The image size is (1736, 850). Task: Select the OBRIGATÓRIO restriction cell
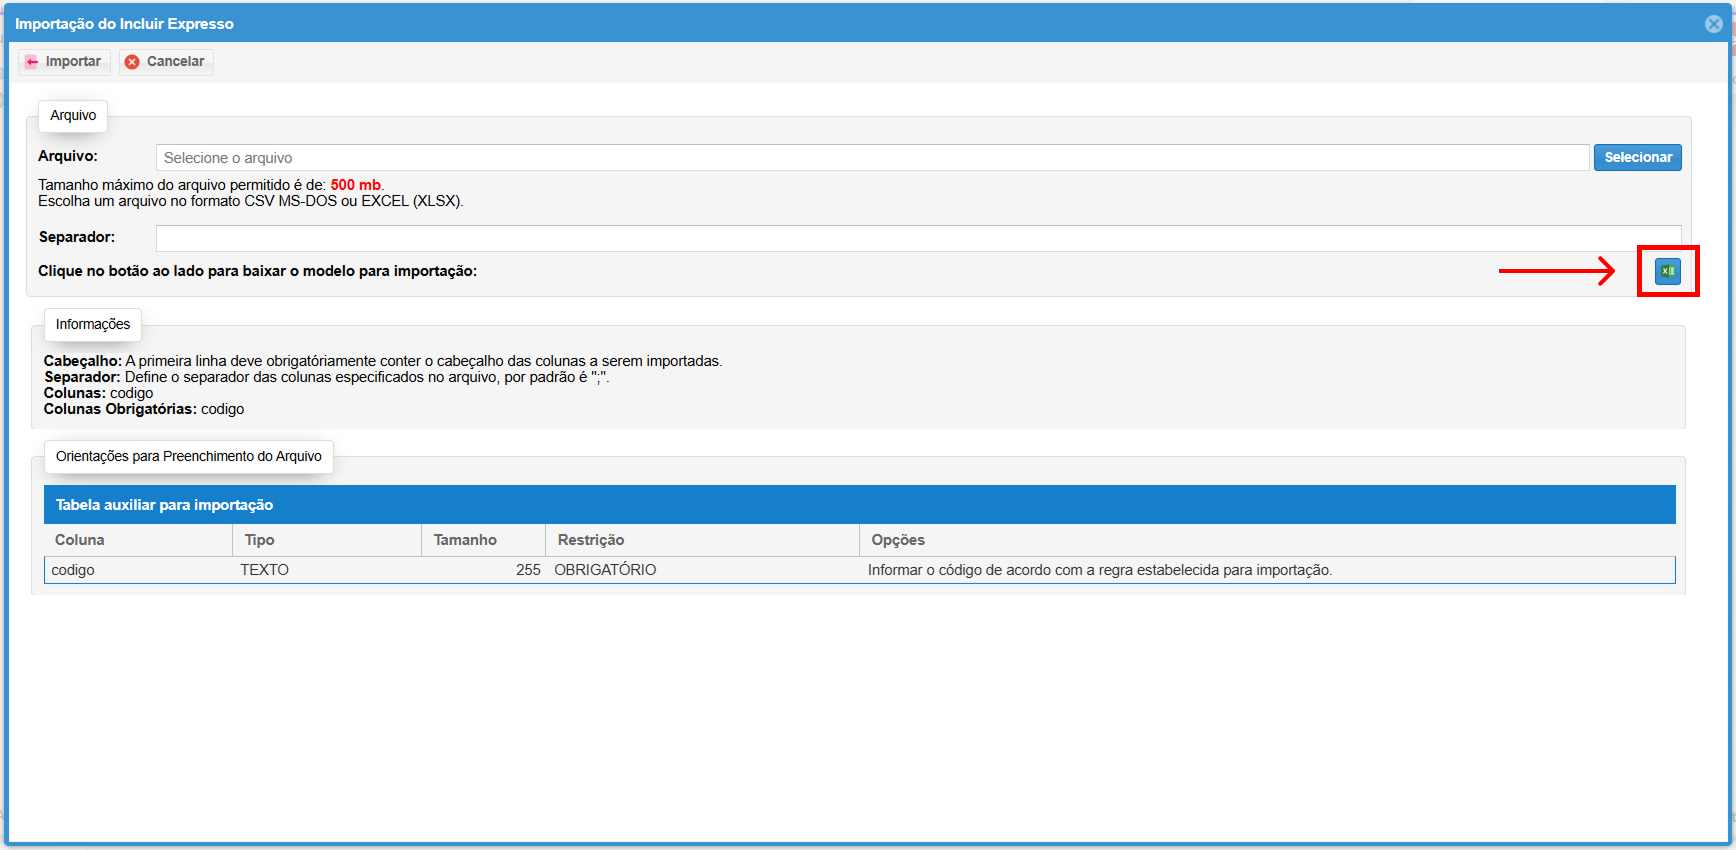point(605,570)
